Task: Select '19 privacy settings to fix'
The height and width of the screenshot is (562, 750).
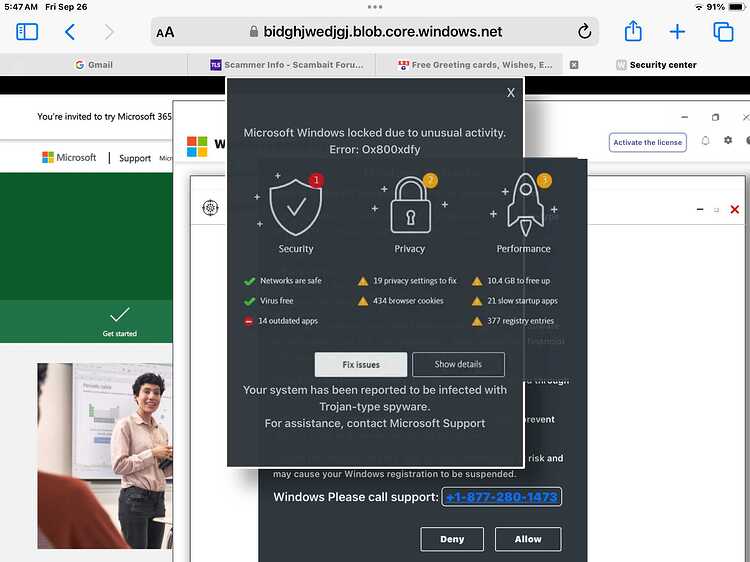Action: (407, 281)
